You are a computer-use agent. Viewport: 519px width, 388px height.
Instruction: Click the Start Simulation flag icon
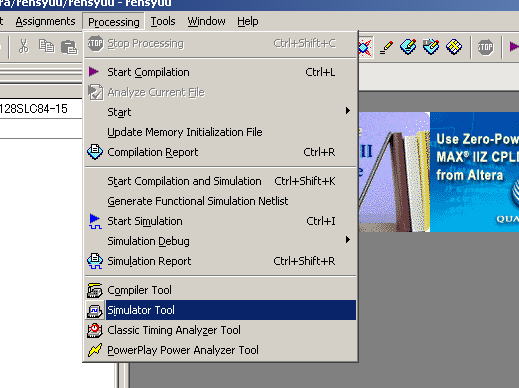(95, 221)
